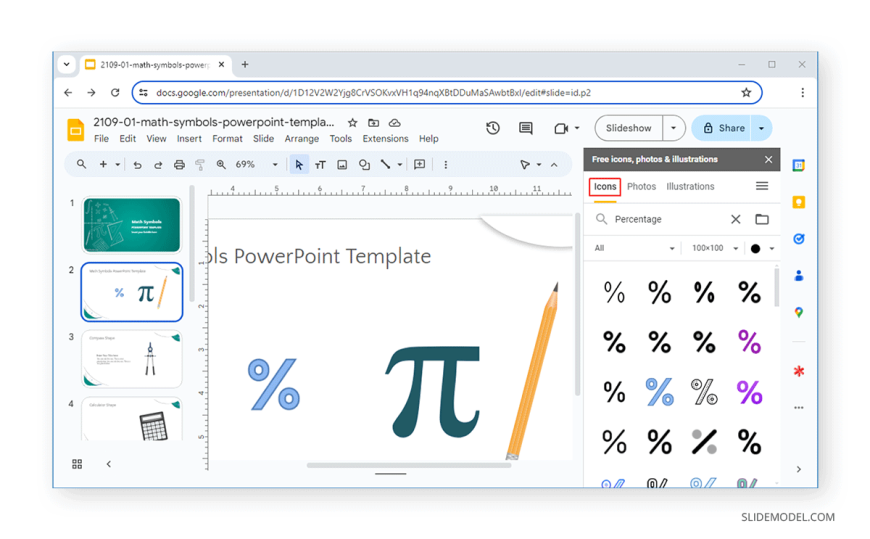Close the Free icons side panel
Screen dimensions: 870x539
tap(768, 159)
